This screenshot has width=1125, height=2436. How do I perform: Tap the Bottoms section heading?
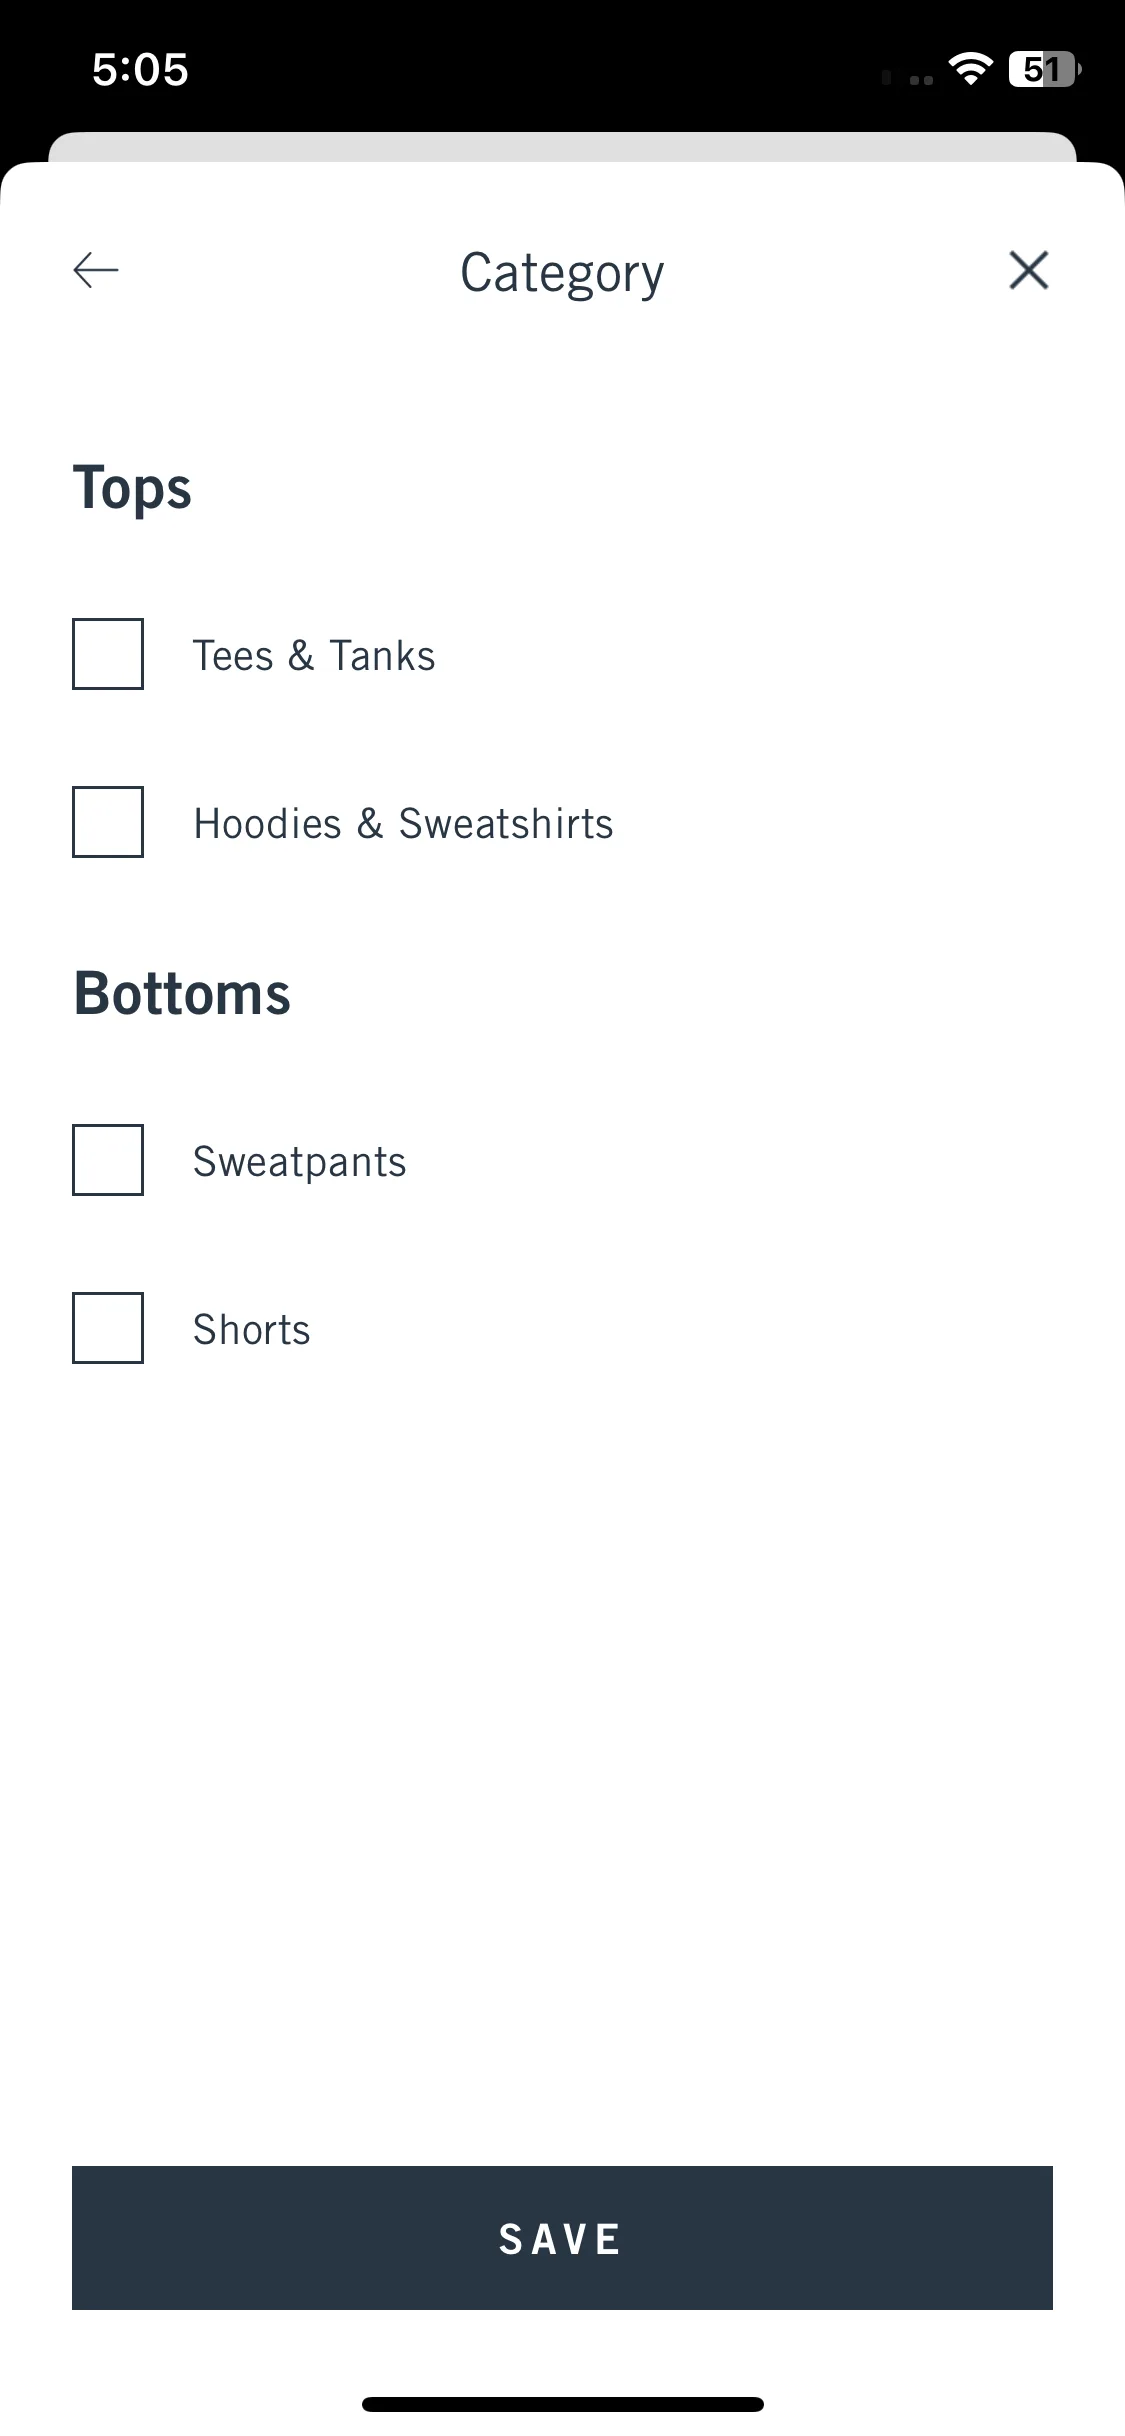pos(182,994)
